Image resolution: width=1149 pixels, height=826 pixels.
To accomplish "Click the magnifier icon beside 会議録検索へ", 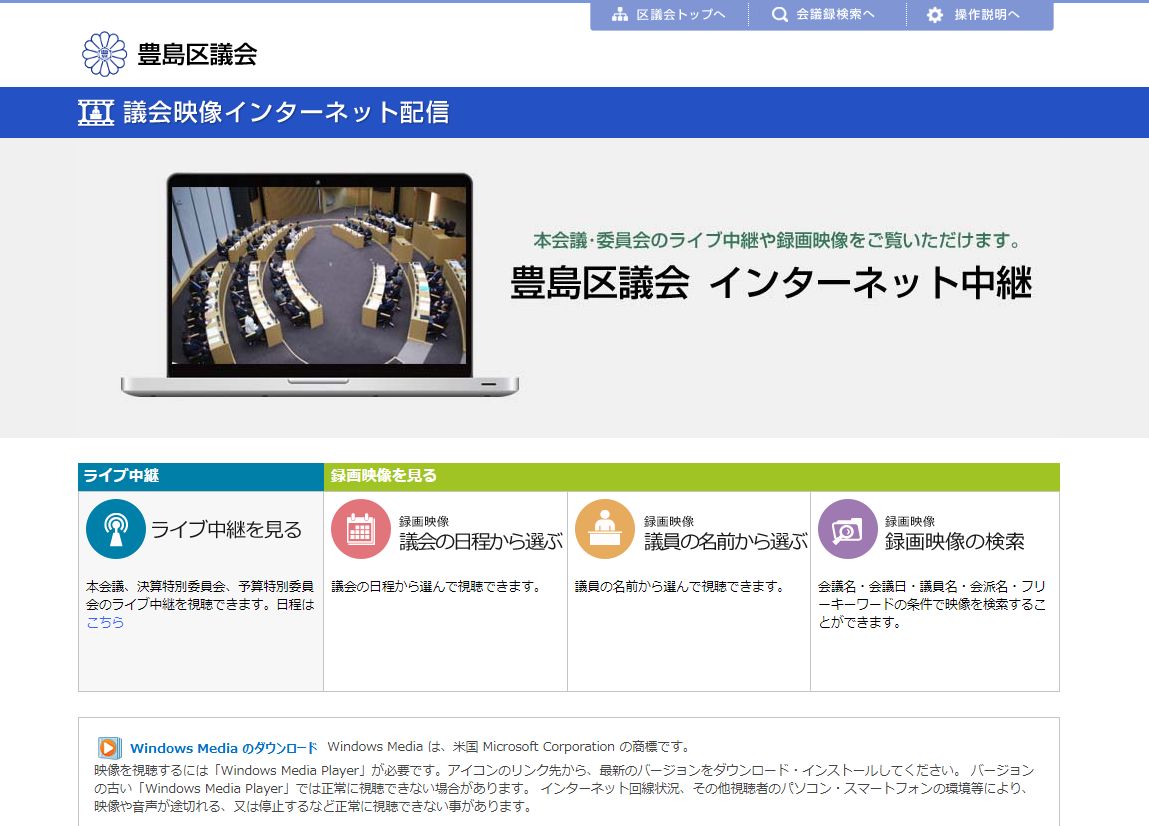I will pyautogui.click(x=780, y=15).
